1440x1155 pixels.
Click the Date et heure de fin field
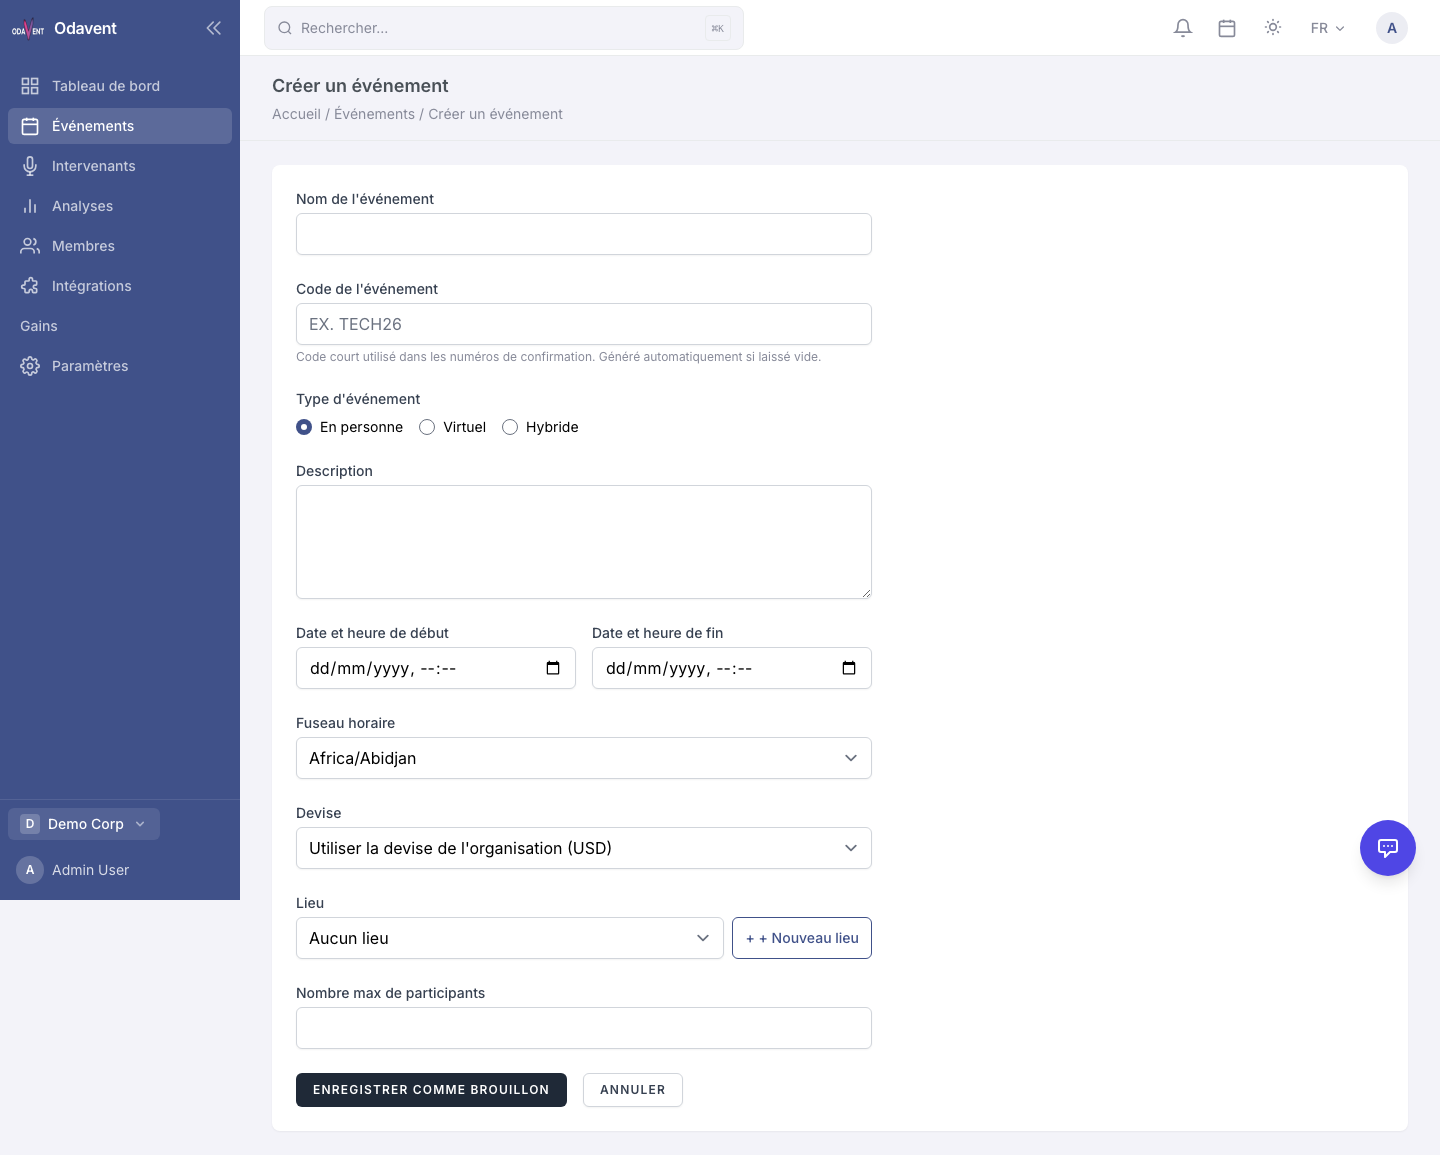coord(732,668)
